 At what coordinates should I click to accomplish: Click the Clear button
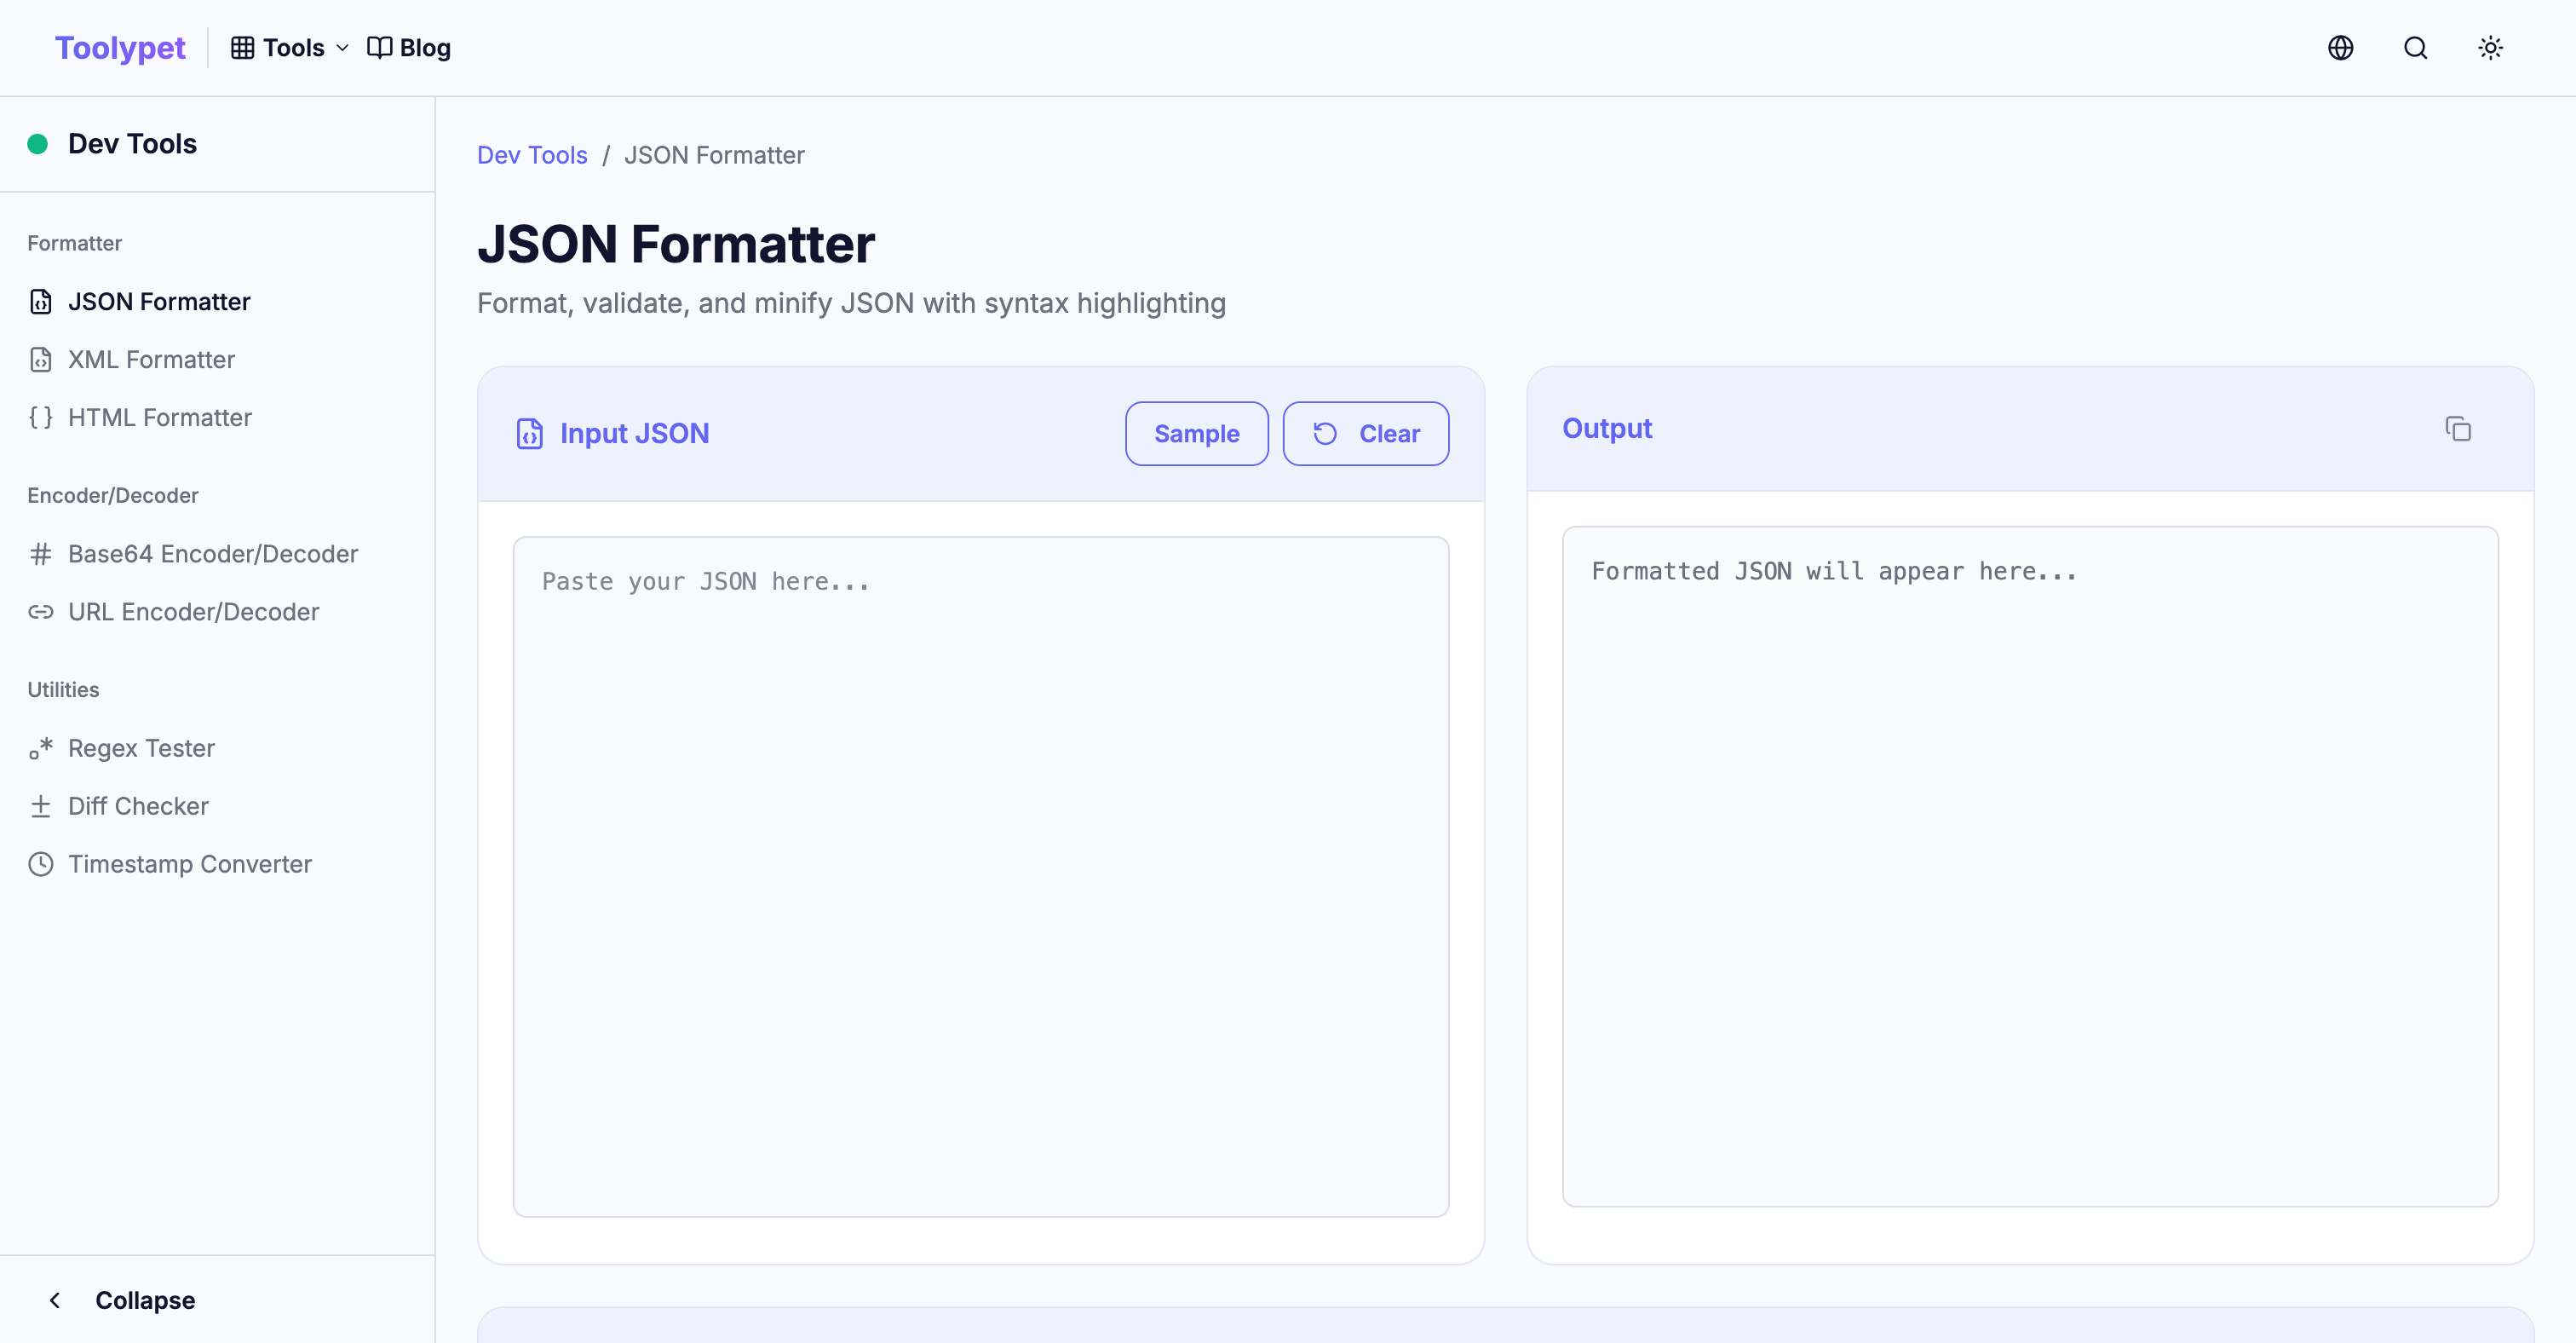(1365, 434)
